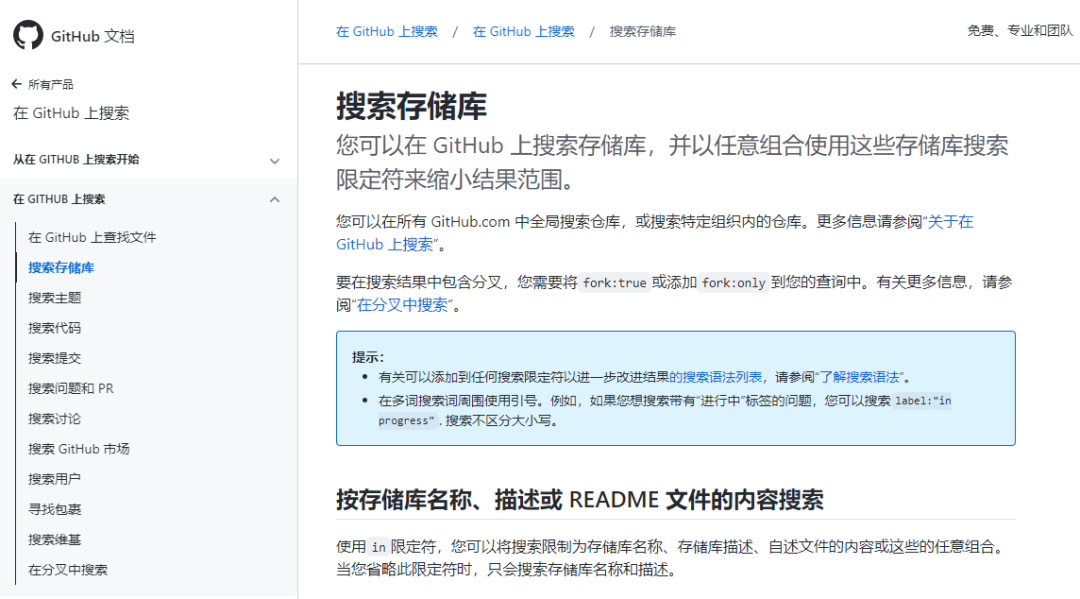This screenshot has height=599, width=1080.
Task: Open the 在 GitHub 上搜索 sidebar heading
Action: 71,113
